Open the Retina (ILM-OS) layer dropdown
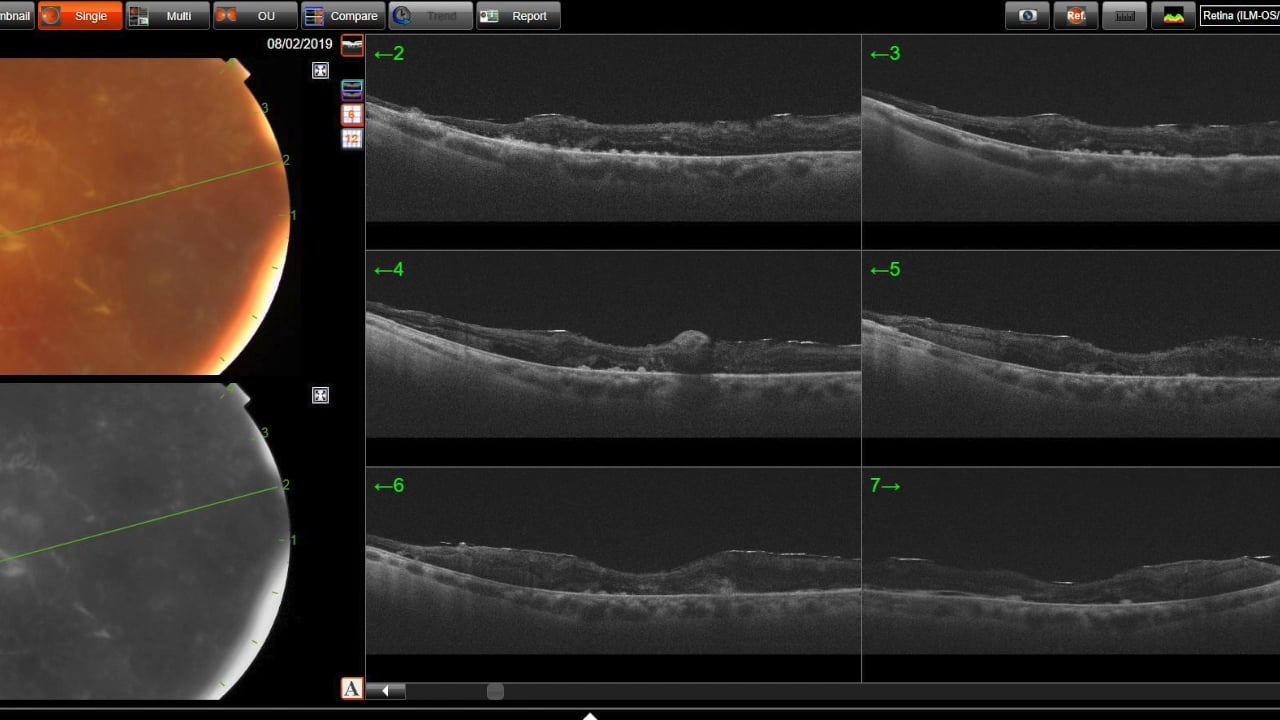Screen dimensions: 1280x720 (x=1240, y=16)
